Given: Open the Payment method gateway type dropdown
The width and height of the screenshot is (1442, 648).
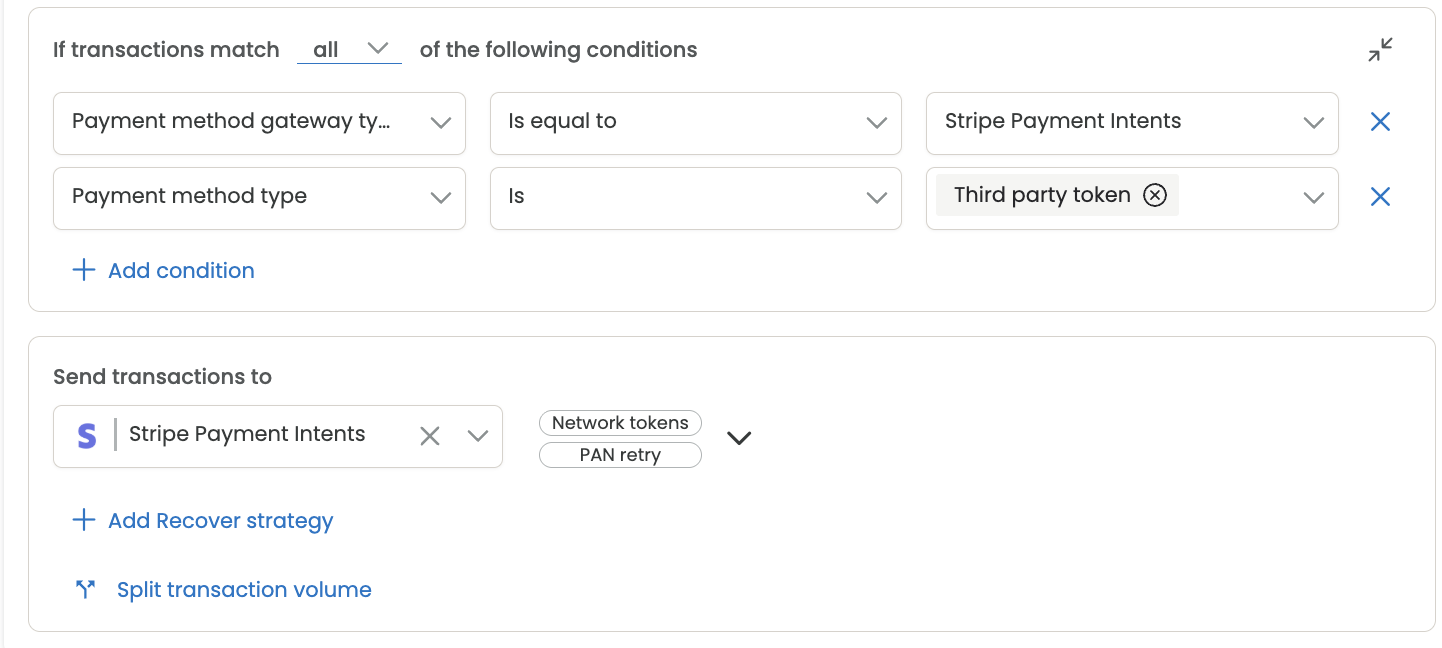Looking at the screenshot, I should coord(259,123).
